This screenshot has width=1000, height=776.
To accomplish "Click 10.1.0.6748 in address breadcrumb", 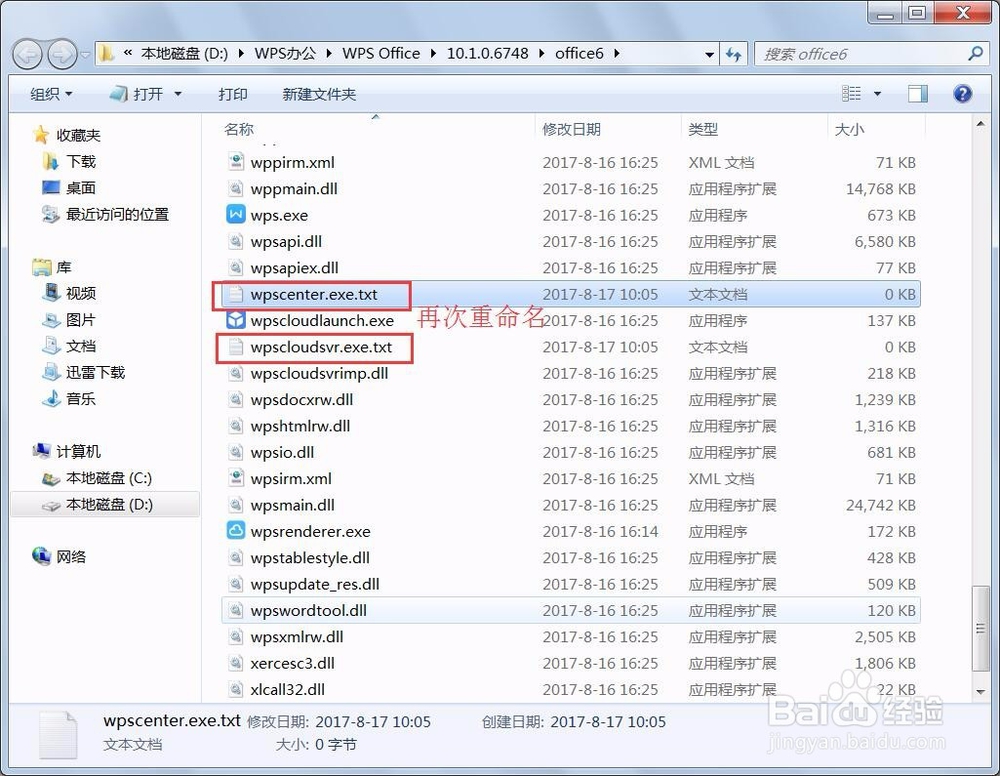I will point(487,54).
